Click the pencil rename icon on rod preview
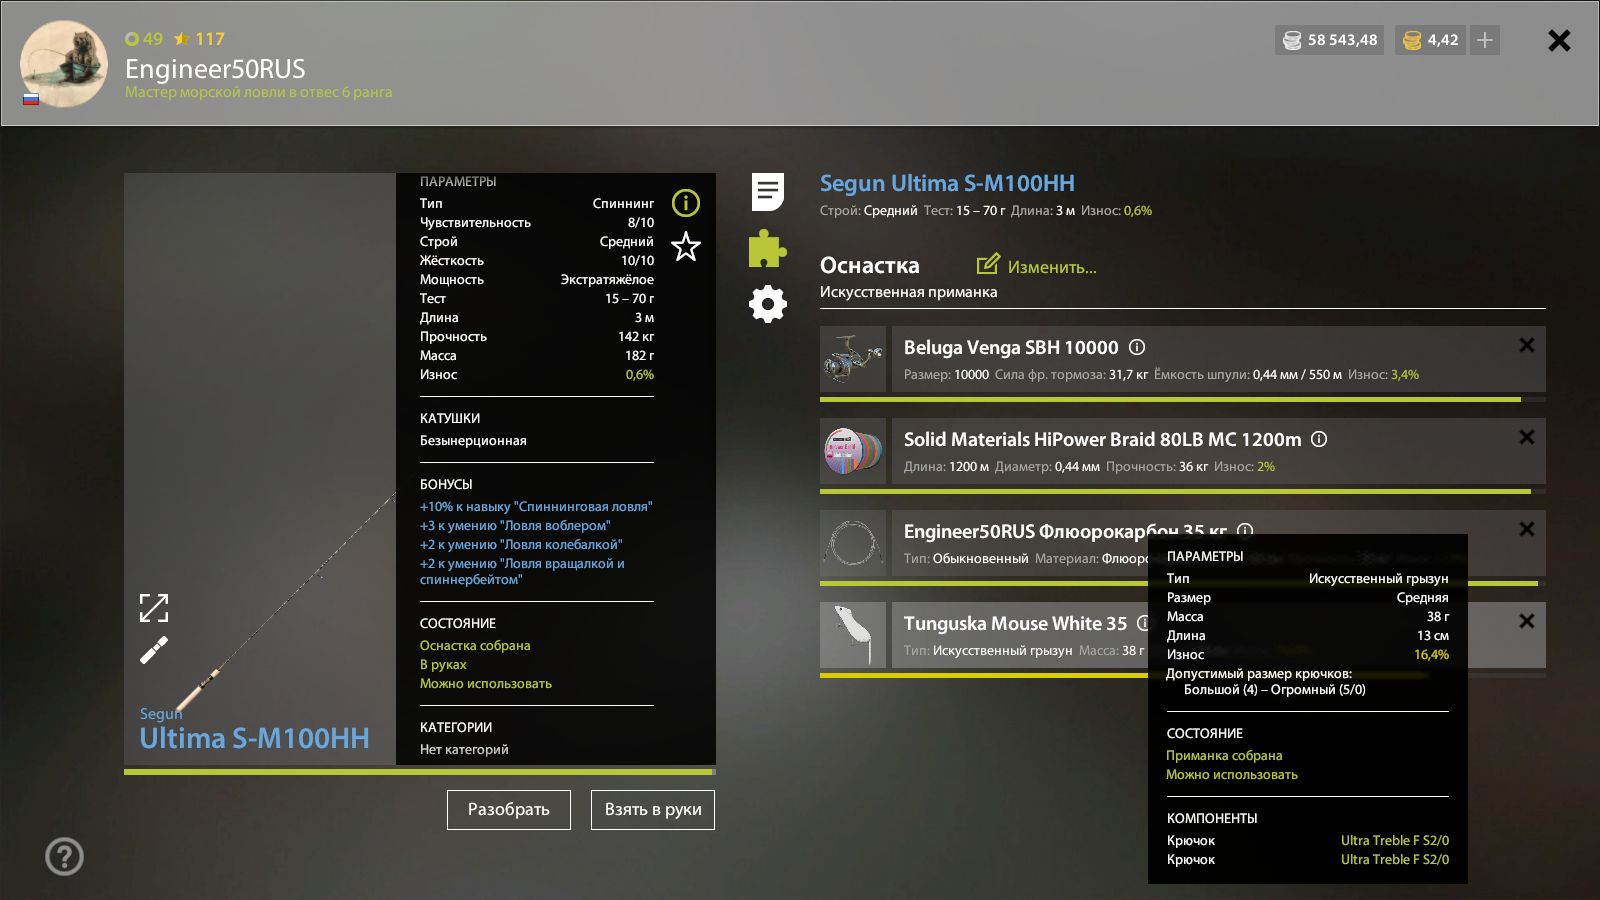The image size is (1600, 900). [x=154, y=651]
